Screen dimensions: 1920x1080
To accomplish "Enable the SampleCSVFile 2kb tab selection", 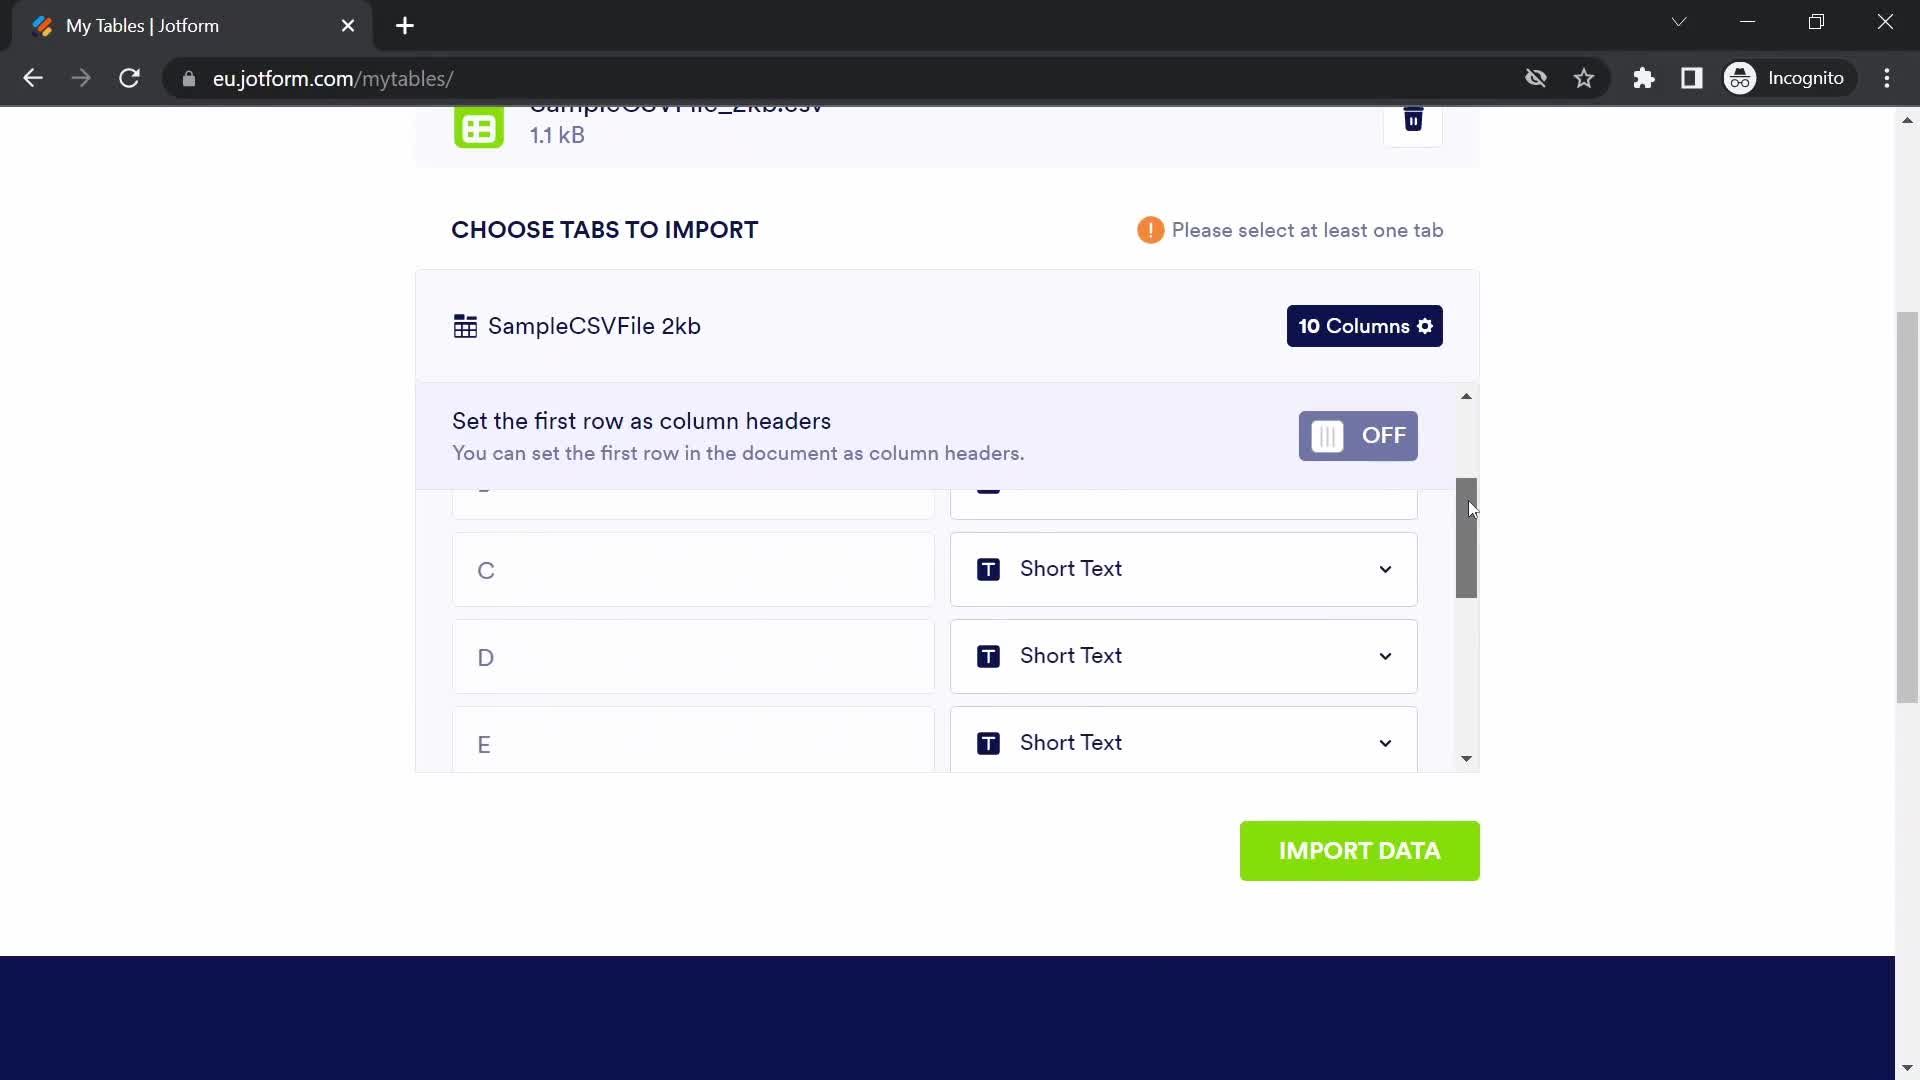I will (x=593, y=326).
